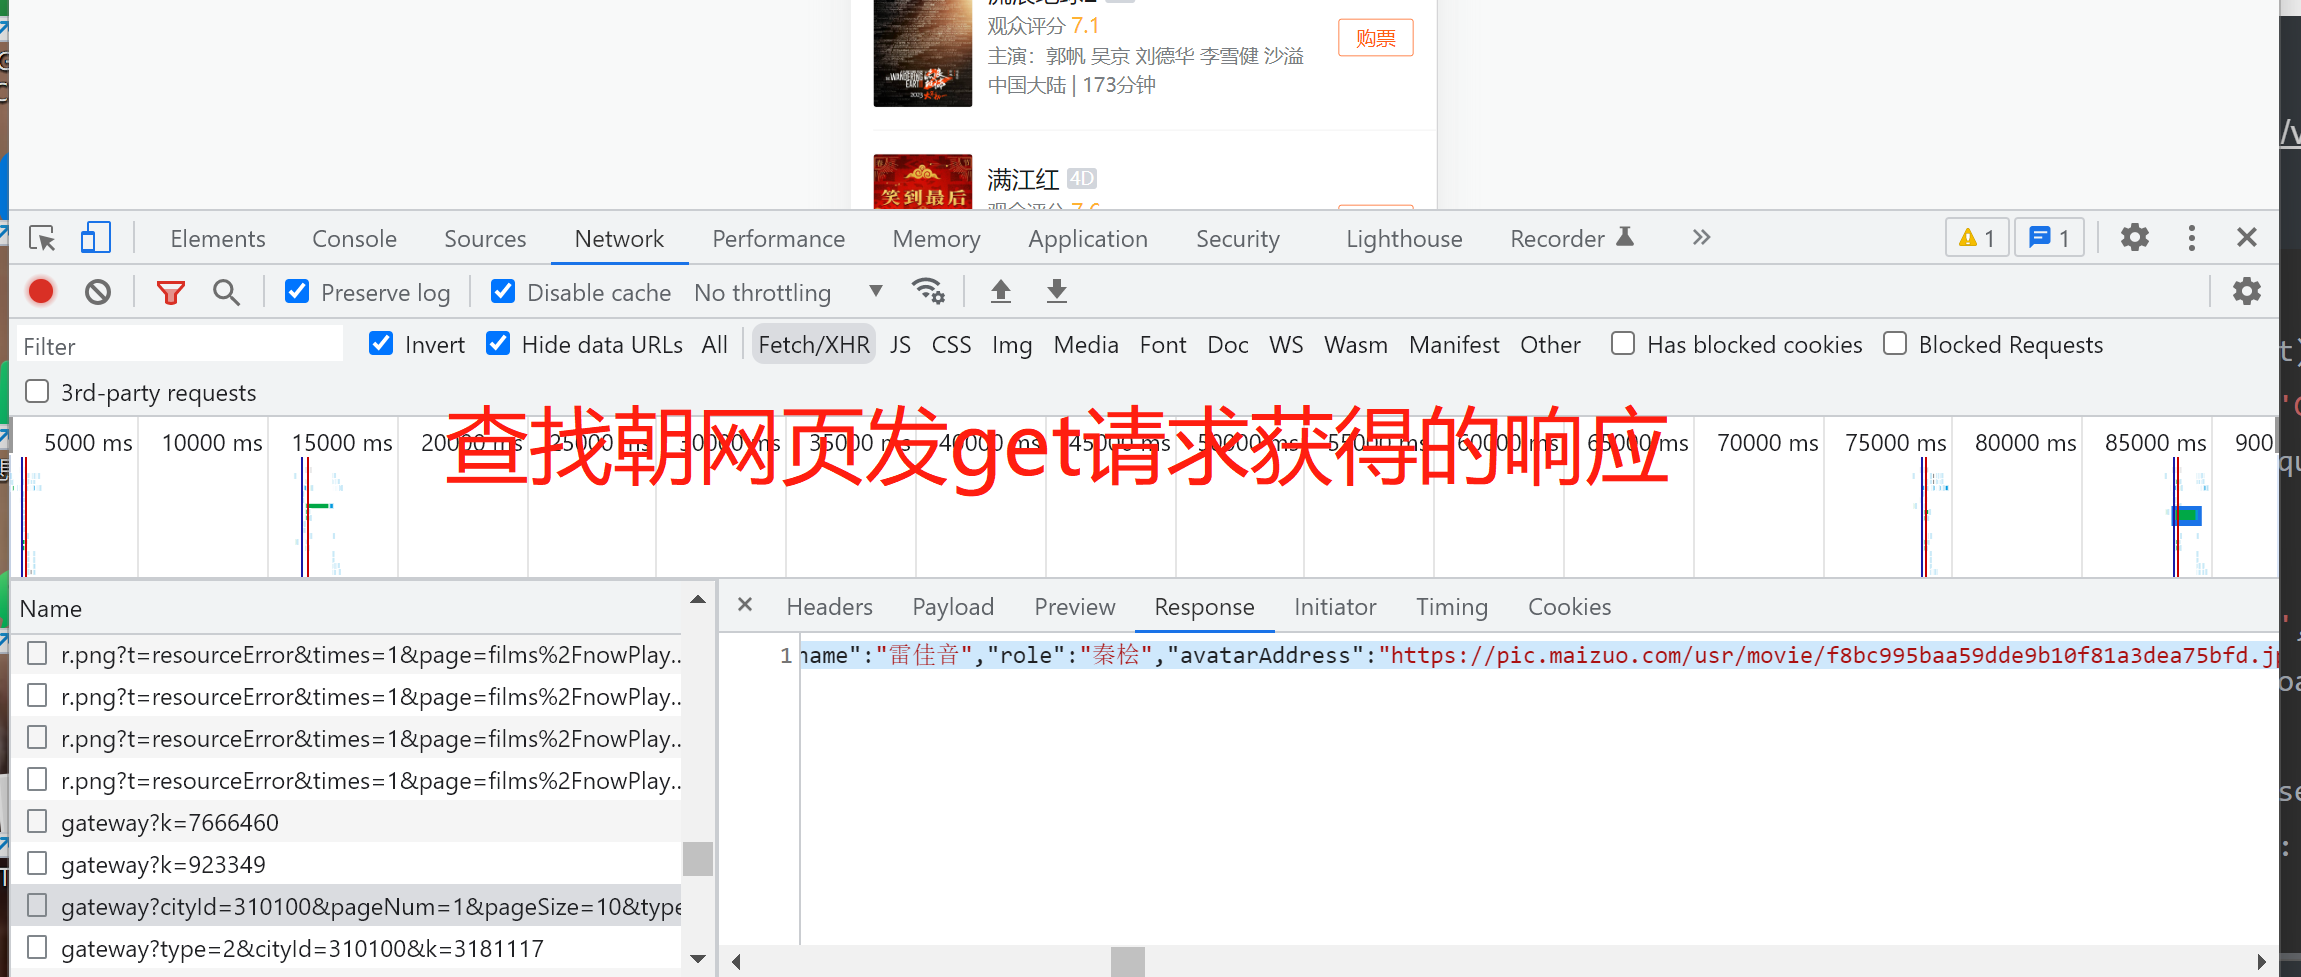Open the No throttling dropdown
Image resolution: width=2301 pixels, height=977 pixels.
(x=788, y=292)
